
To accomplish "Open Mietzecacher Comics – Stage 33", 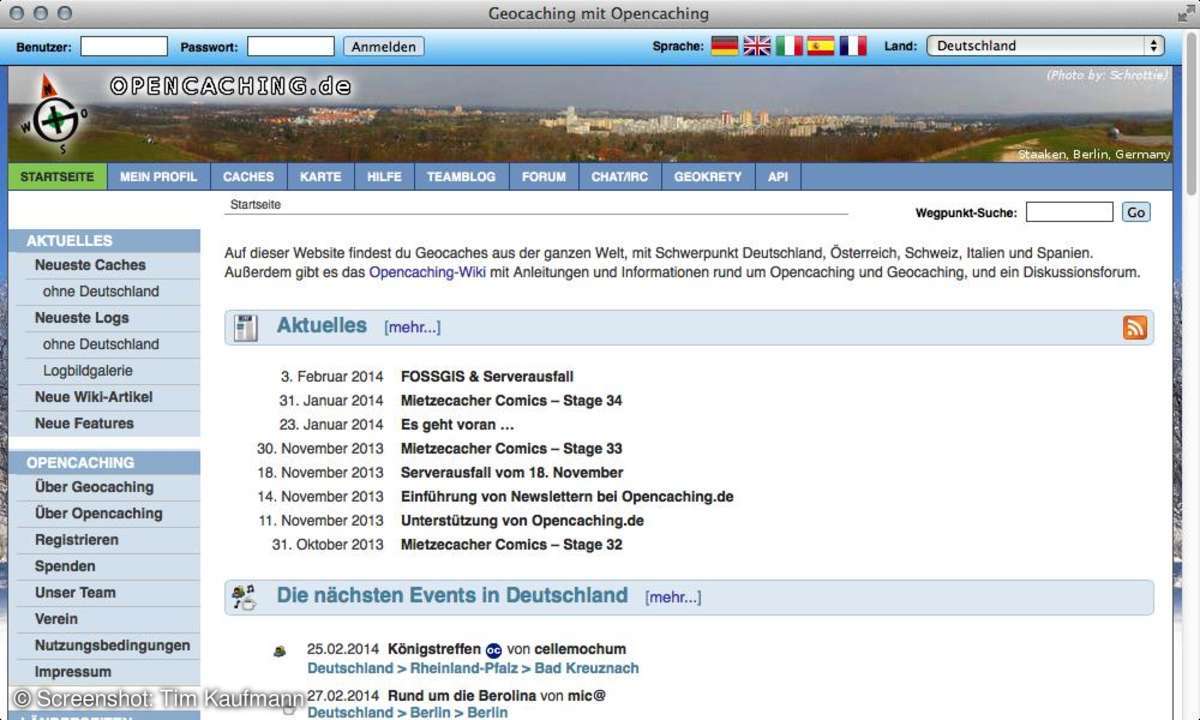I will (511, 449).
